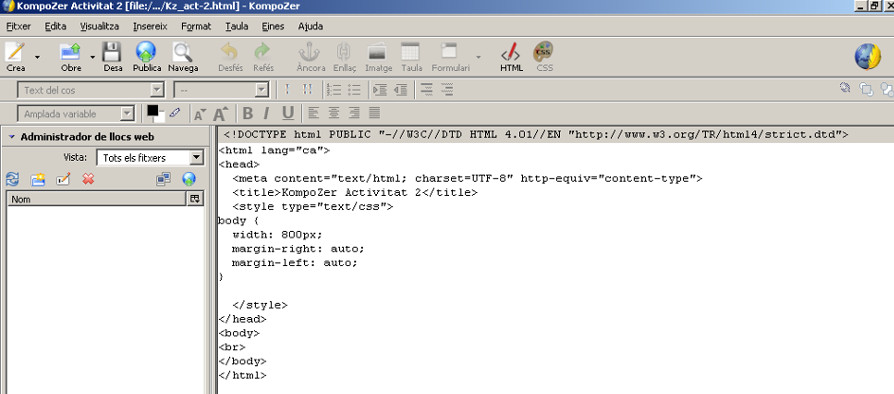Click the indent text icon
The image size is (894, 394).
pyautogui.click(x=380, y=90)
